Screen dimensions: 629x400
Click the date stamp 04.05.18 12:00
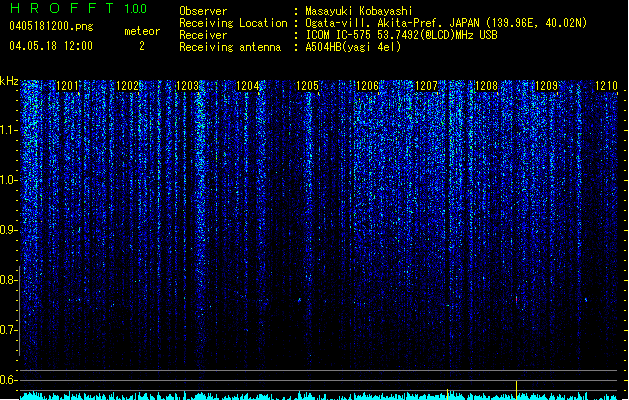pos(51,46)
